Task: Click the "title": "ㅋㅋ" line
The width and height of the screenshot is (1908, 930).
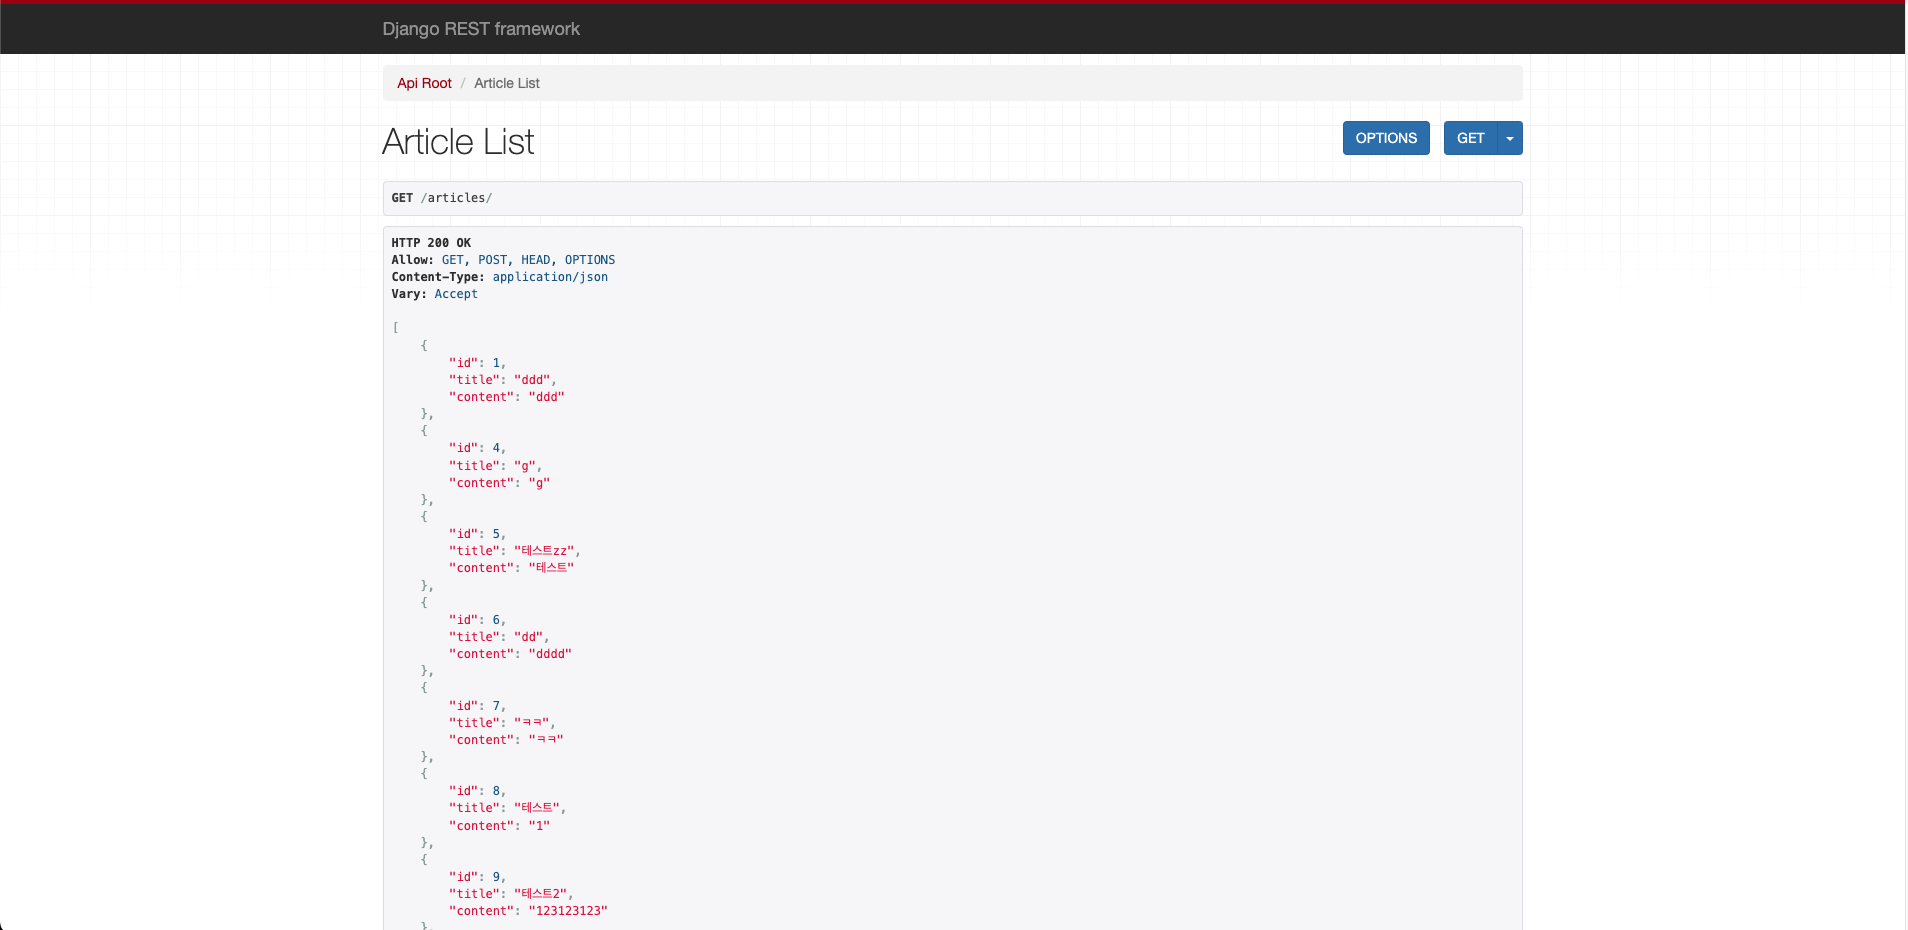Action: coord(502,723)
